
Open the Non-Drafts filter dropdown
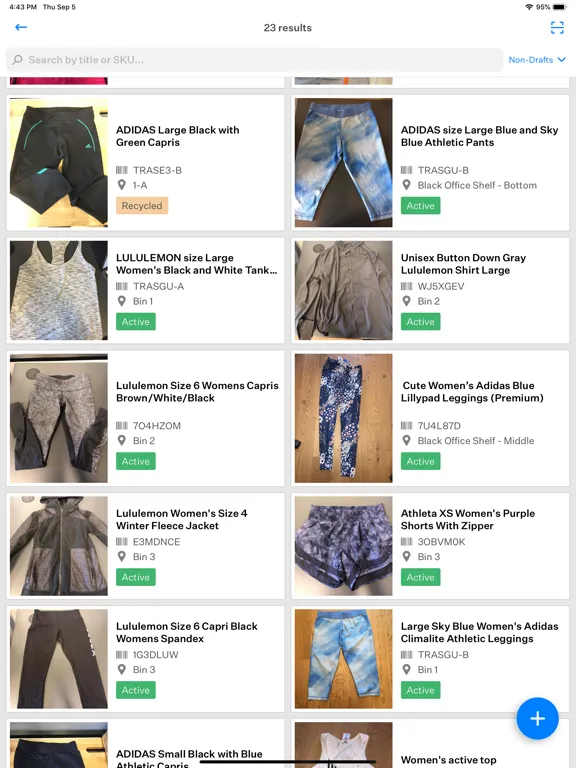[x=537, y=60]
